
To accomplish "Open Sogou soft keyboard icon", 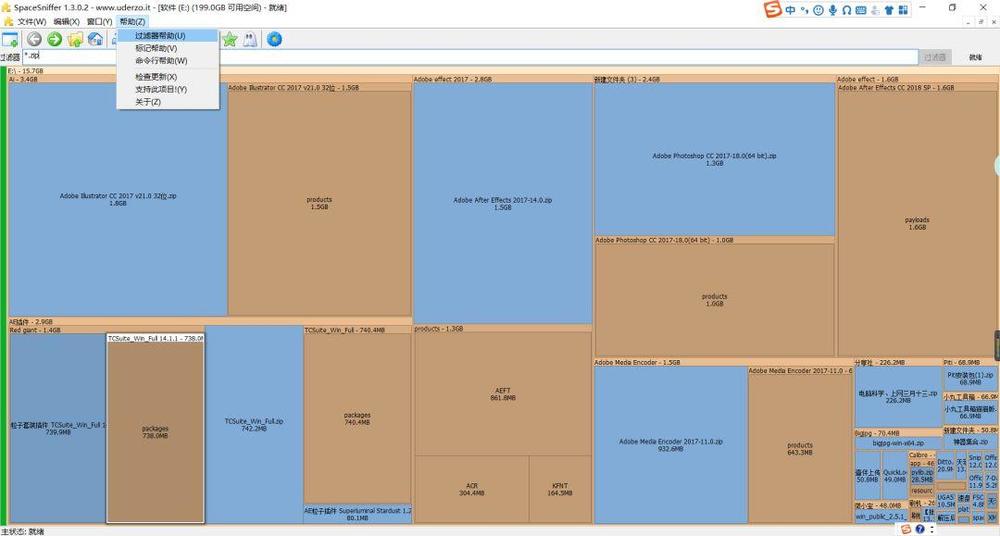I will [x=861, y=10].
